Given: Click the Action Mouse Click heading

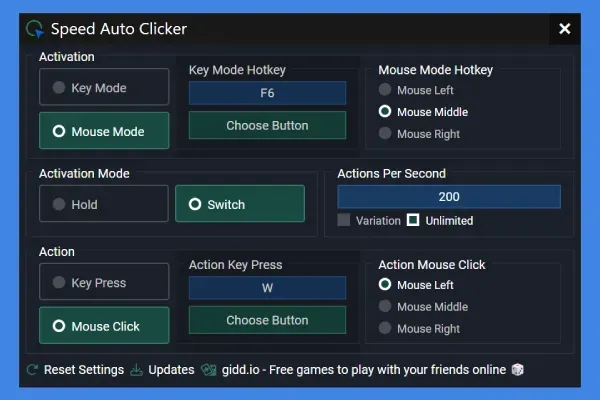Looking at the screenshot, I should pyautogui.click(x=432, y=265).
